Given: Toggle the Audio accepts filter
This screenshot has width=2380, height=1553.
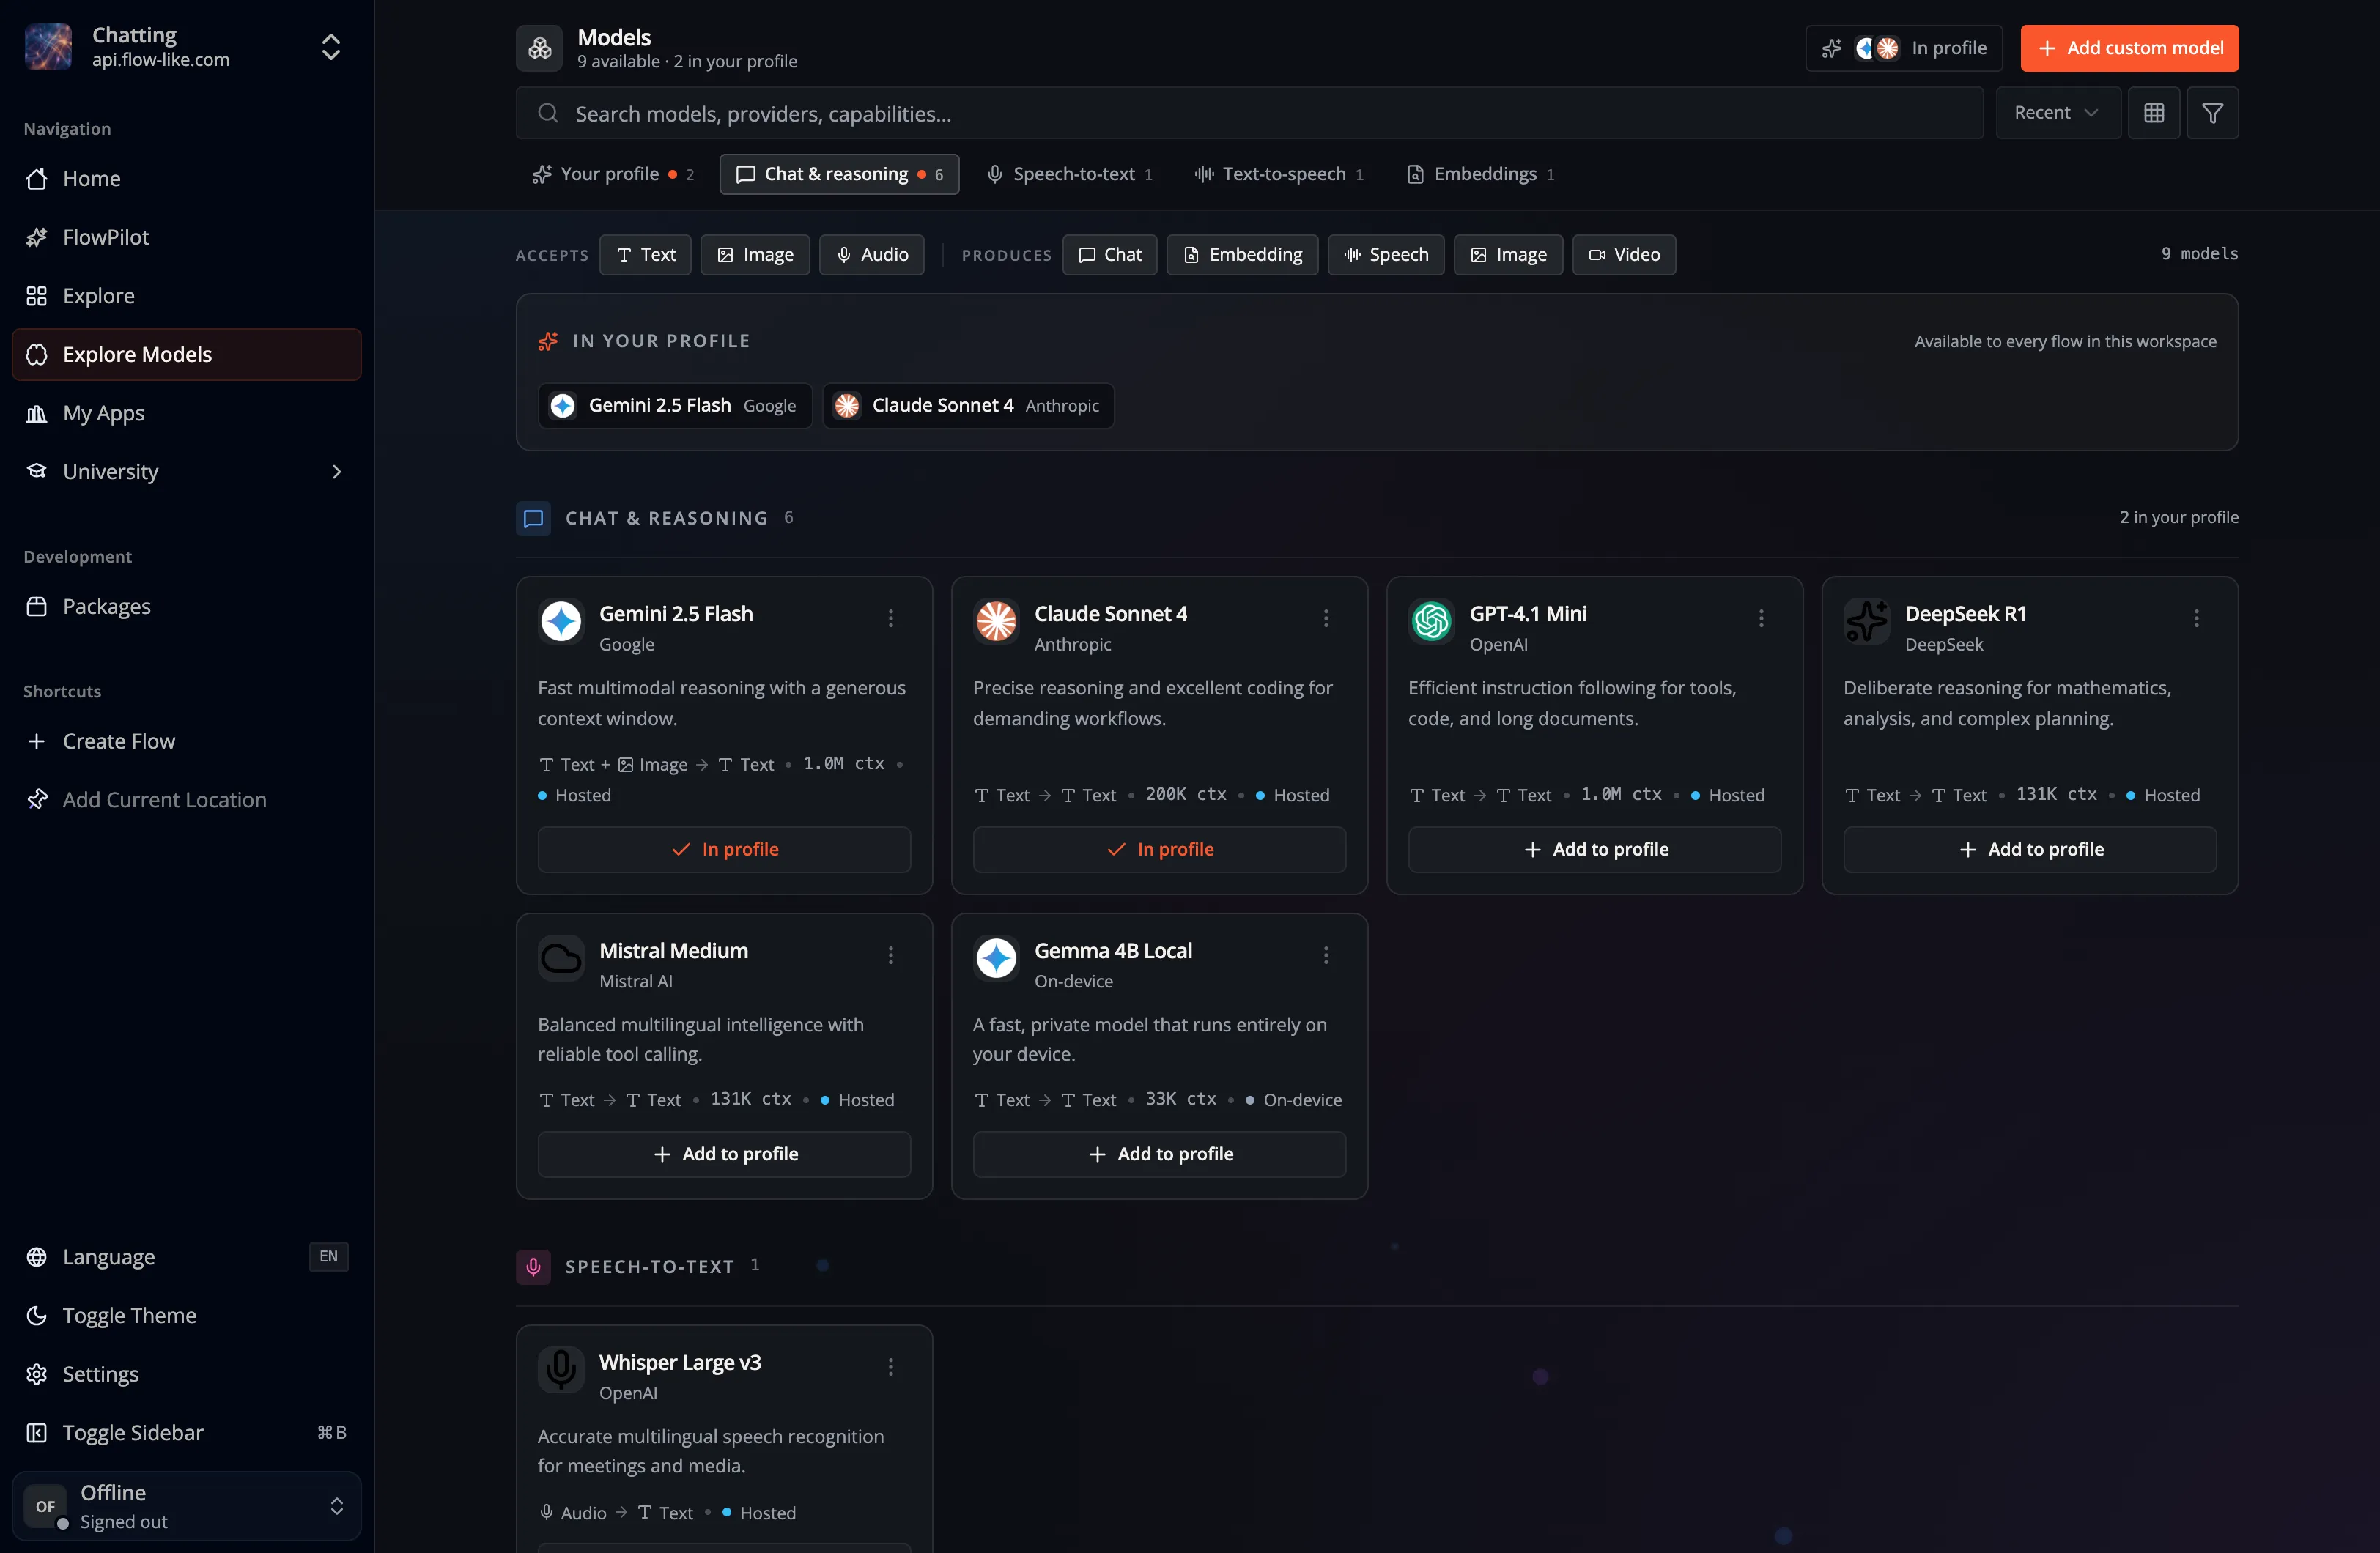Looking at the screenshot, I should [x=872, y=255].
